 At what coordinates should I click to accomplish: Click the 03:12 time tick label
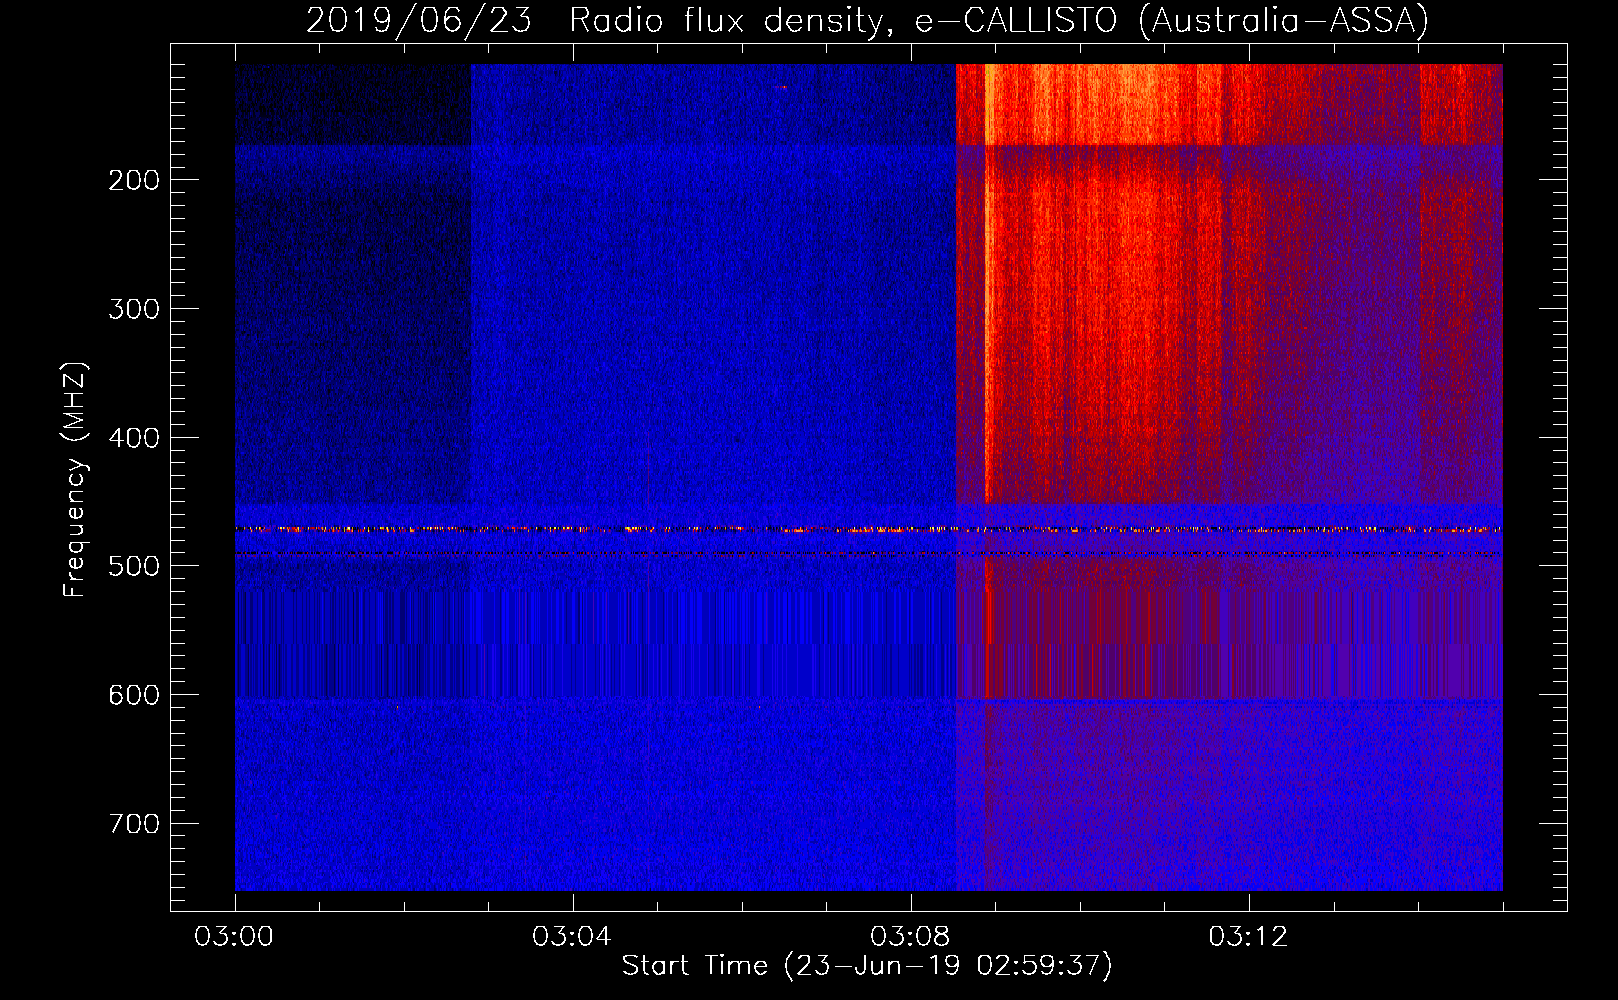tap(1248, 937)
